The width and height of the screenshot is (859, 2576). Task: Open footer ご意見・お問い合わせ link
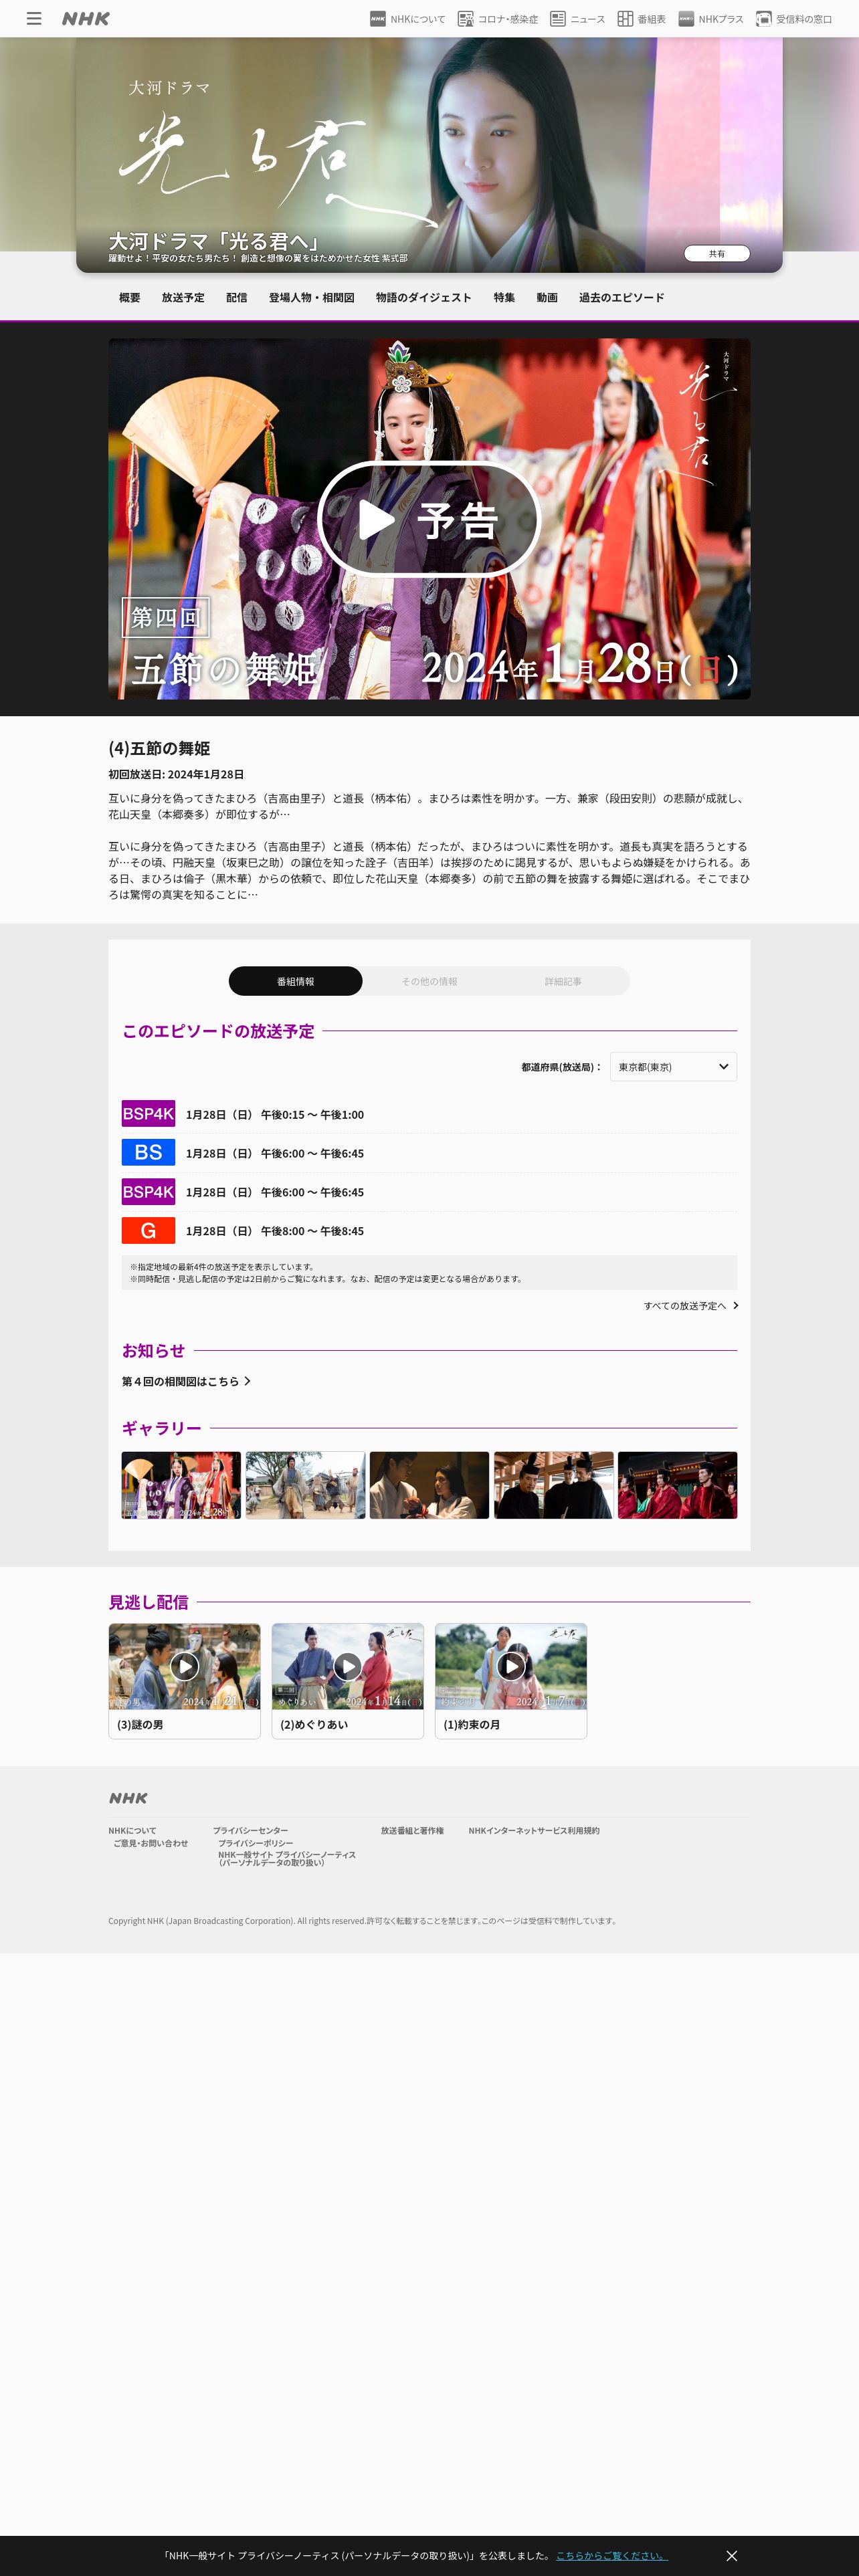coord(150,1843)
